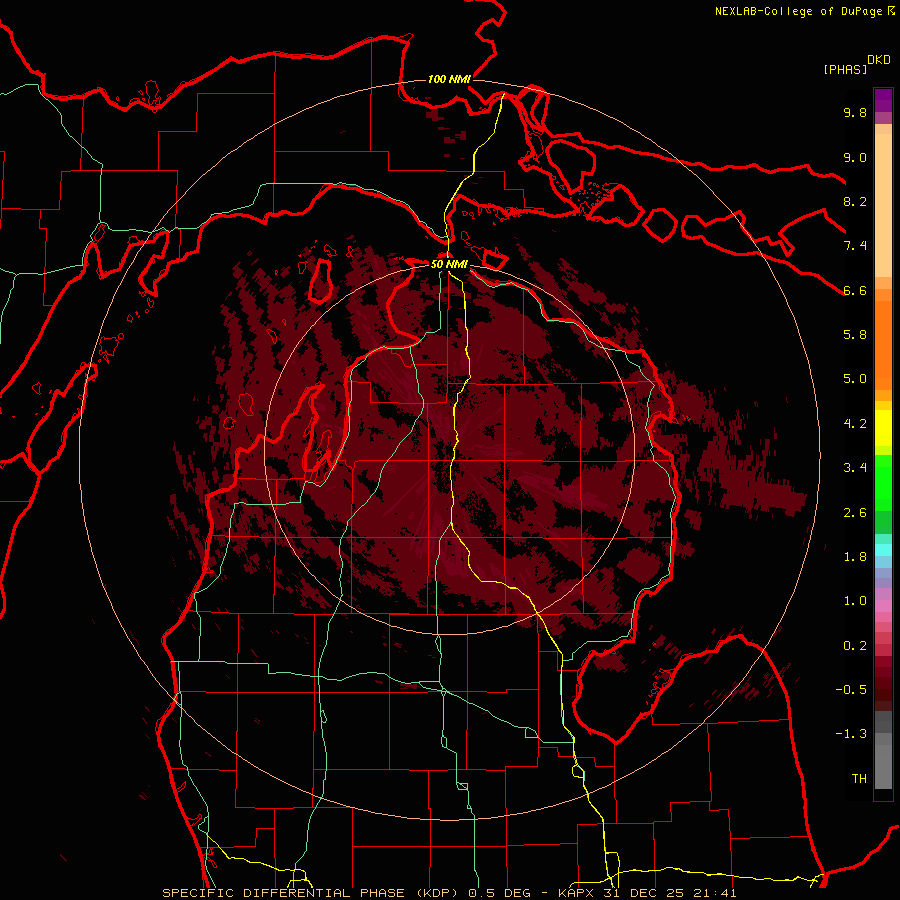Click the 9.8 scale value
Image resolution: width=900 pixels, height=900 pixels.
point(855,112)
